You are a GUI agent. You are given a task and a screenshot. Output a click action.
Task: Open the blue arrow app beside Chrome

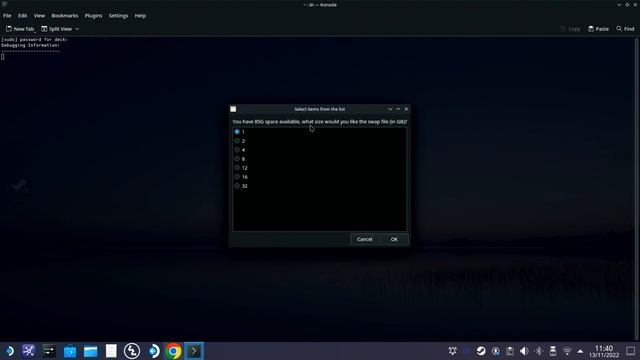[153, 351]
